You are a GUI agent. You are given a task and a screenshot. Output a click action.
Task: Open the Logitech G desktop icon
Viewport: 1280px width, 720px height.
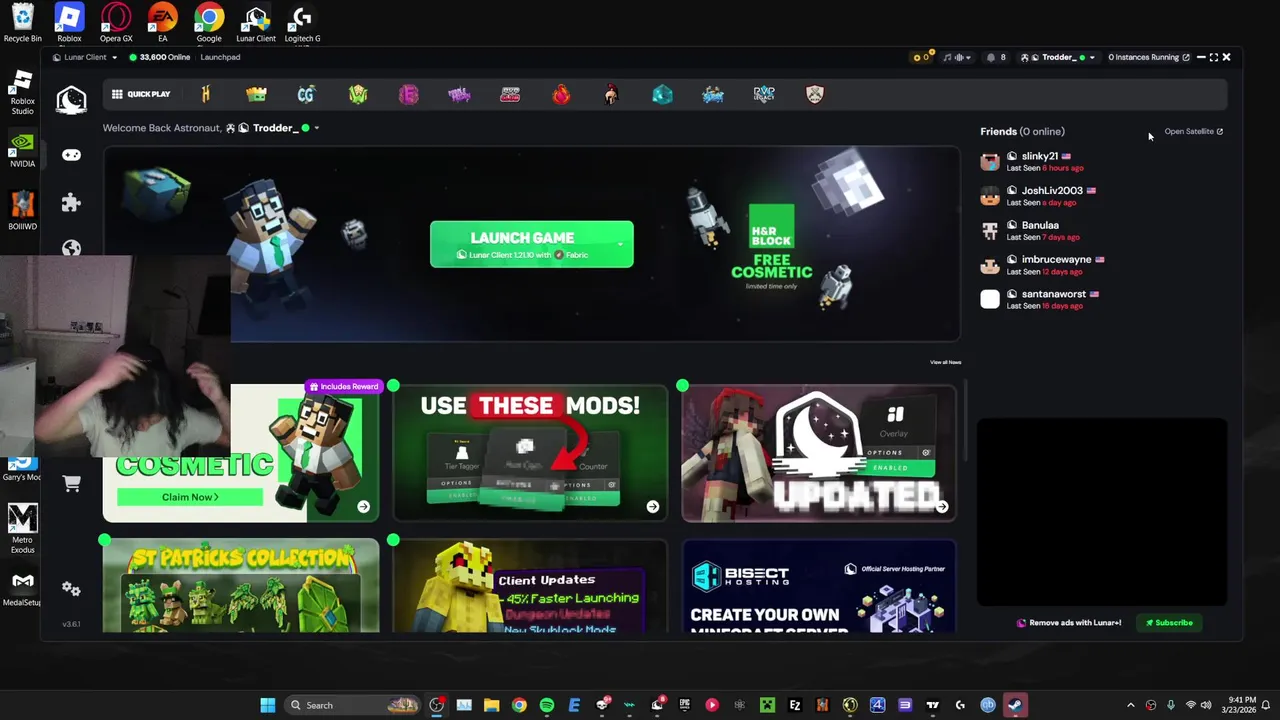[302, 24]
